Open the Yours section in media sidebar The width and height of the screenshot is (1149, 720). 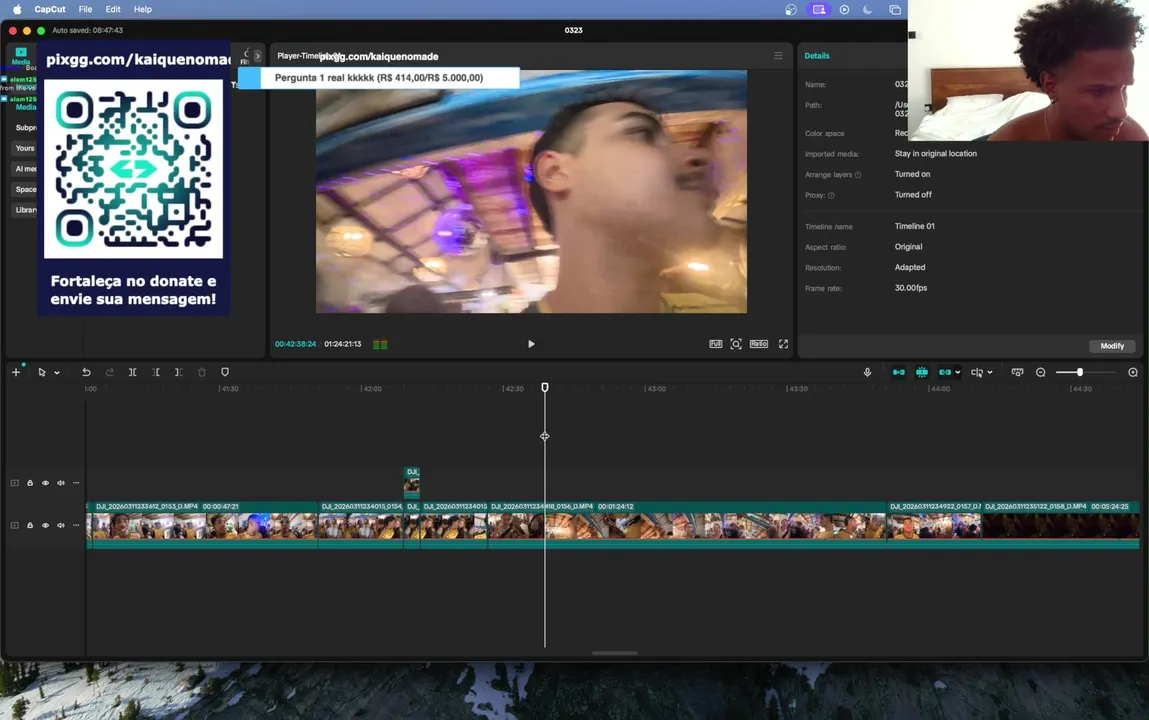pyautogui.click(x=25, y=148)
